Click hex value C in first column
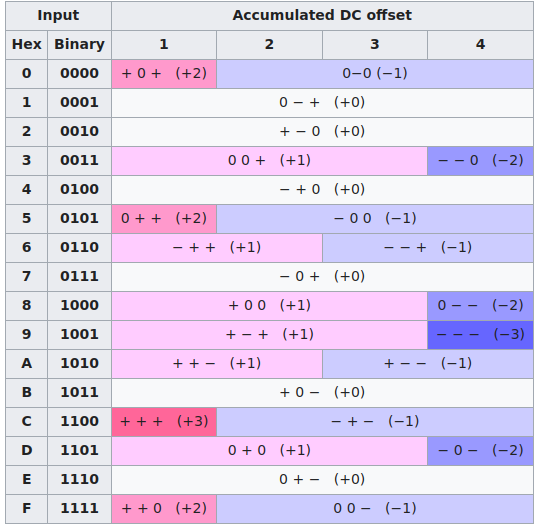The height and width of the screenshot is (526, 538). coord(26,422)
